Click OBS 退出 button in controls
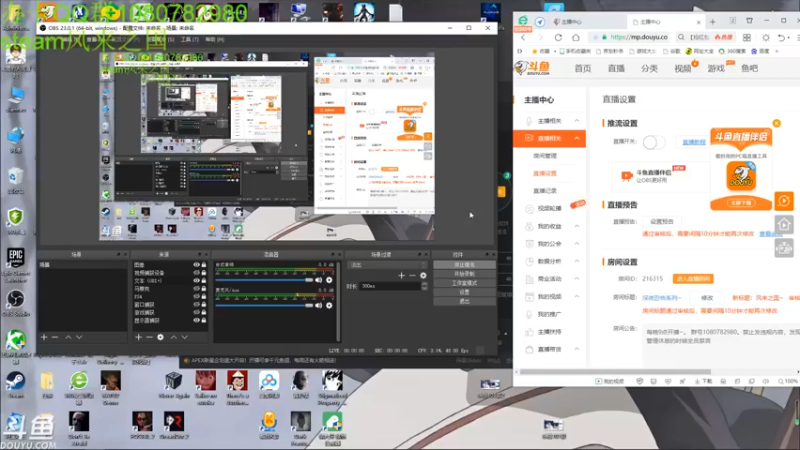Screen dimensions: 800x450 pyautogui.click(x=464, y=302)
